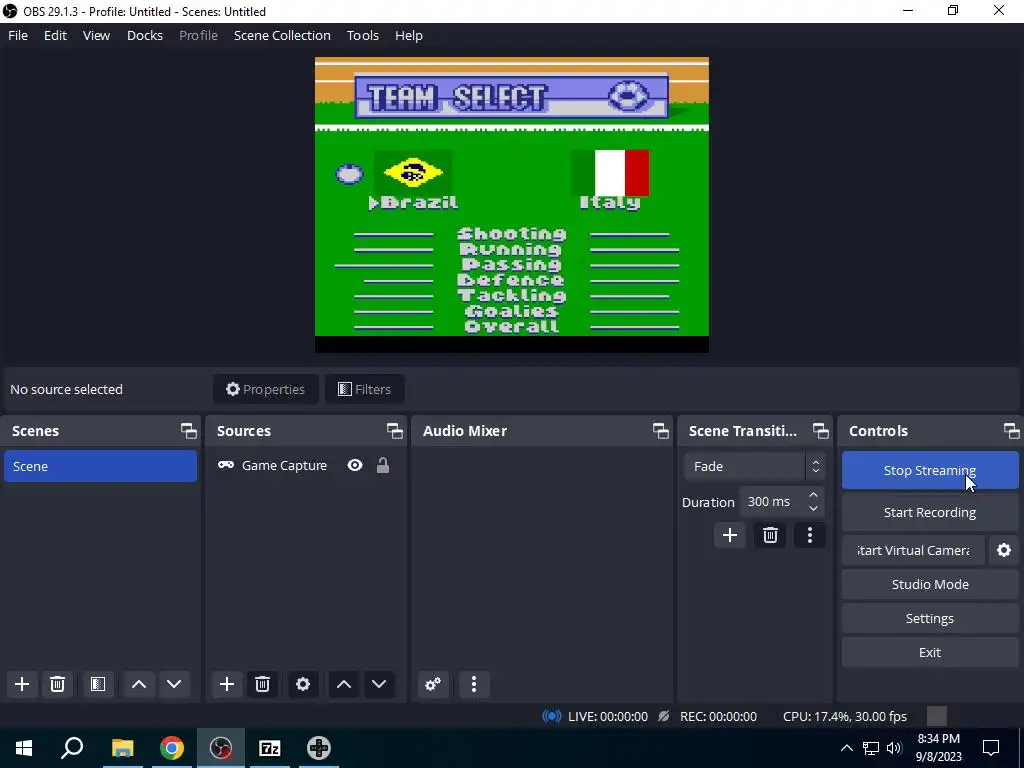Remove transition trash icon
The image size is (1024, 768).
(770, 536)
